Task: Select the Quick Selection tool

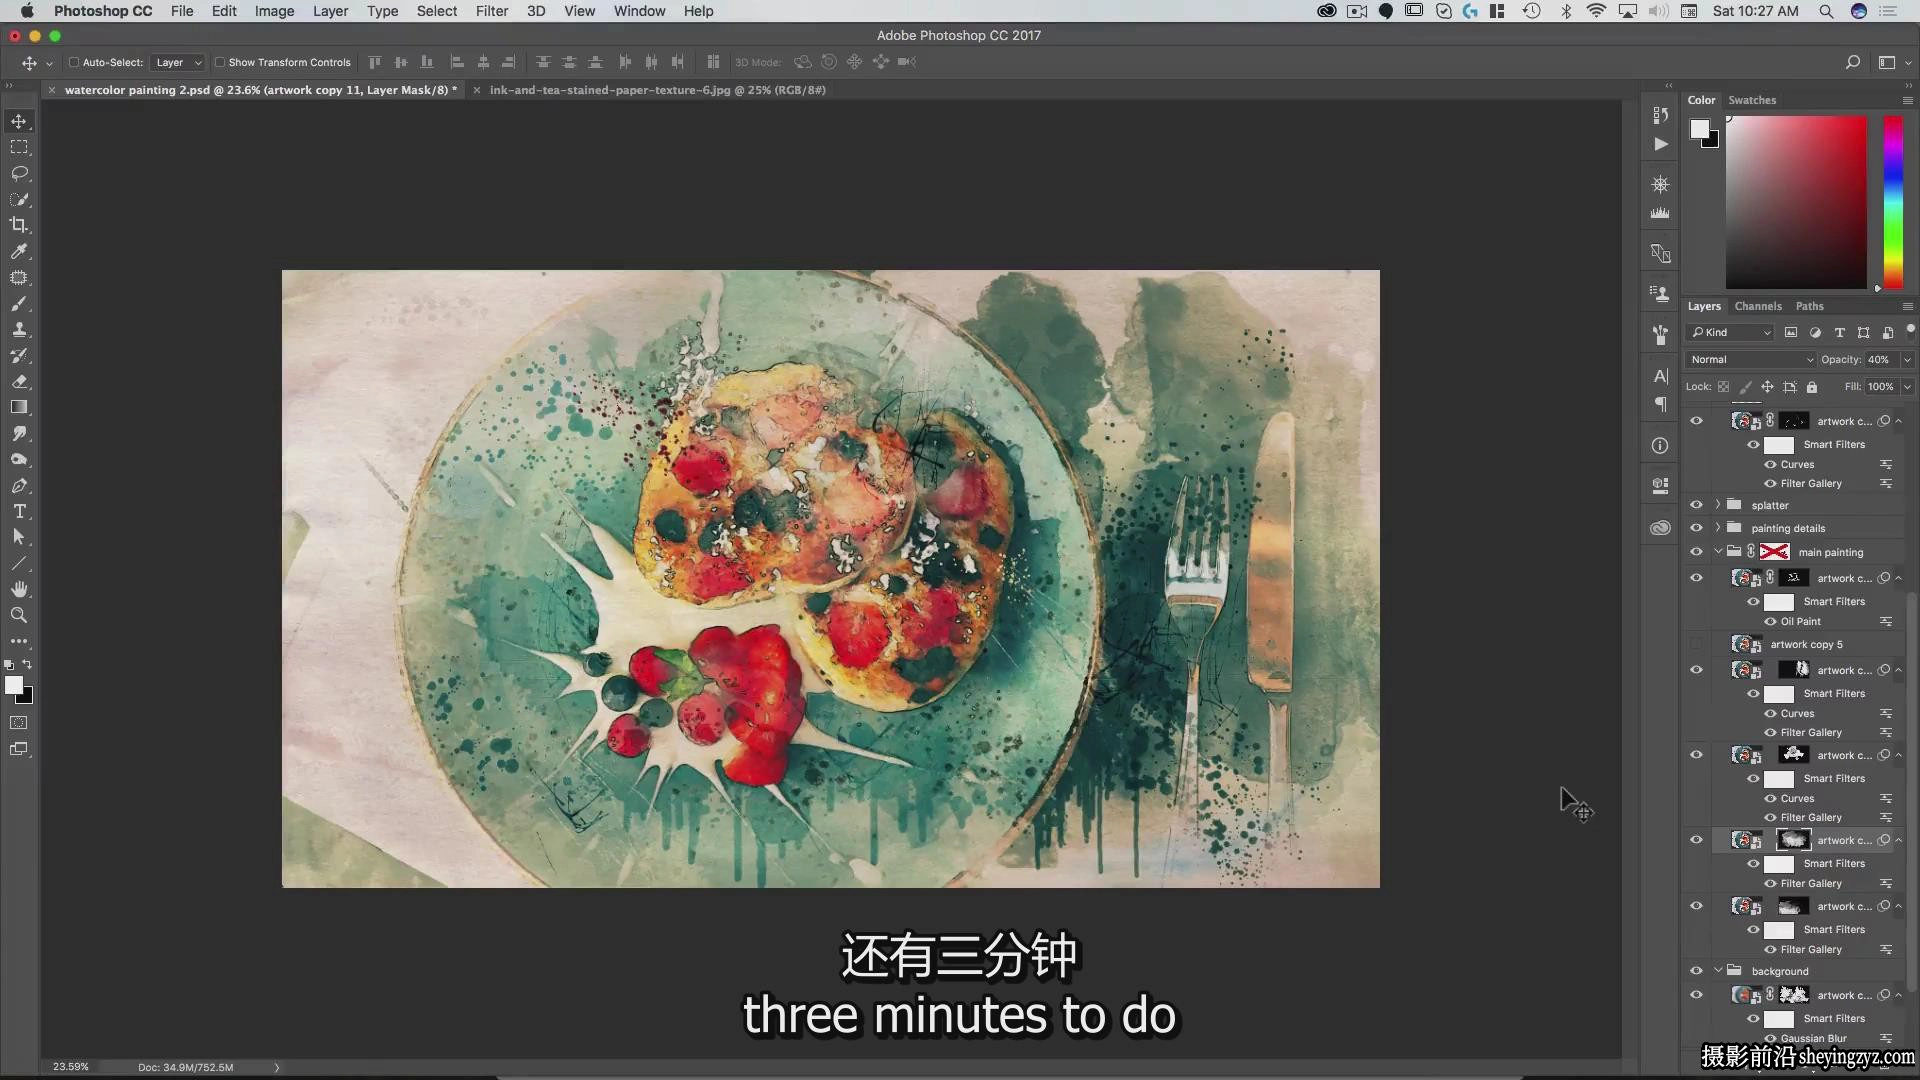Action: point(19,199)
